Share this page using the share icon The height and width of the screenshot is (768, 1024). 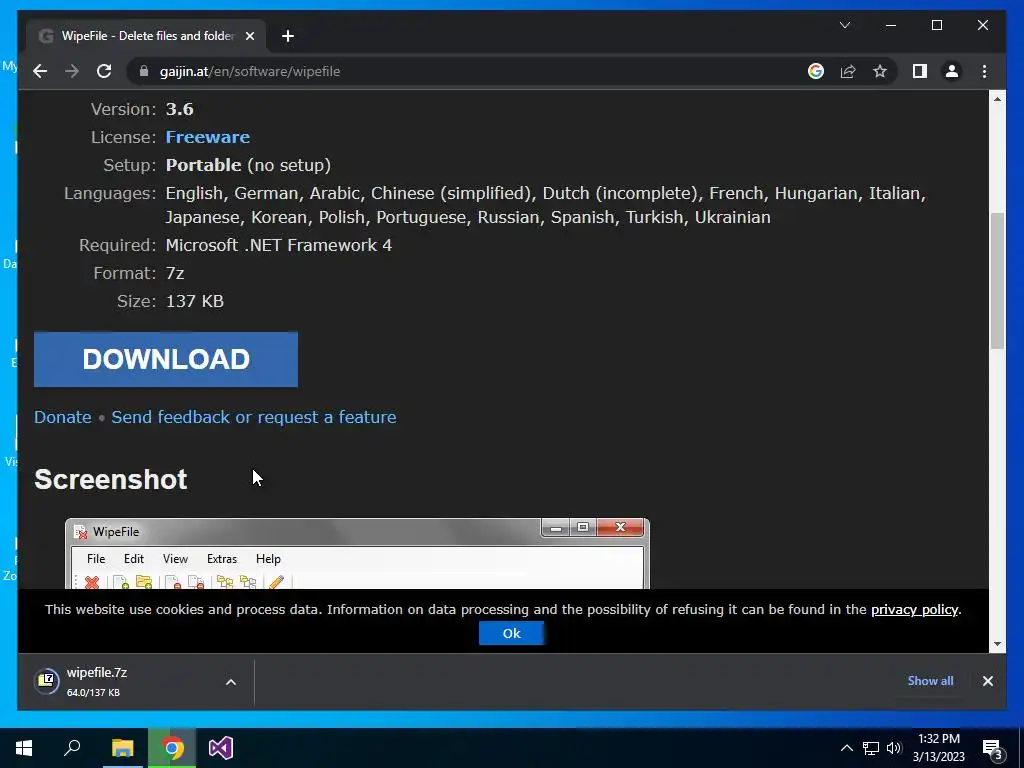pyautogui.click(x=848, y=71)
